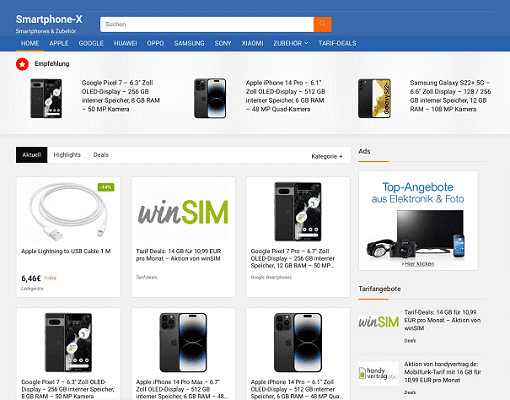This screenshot has height=400, width=510.
Task: Open the SONY category menu
Action: [x=223, y=43]
